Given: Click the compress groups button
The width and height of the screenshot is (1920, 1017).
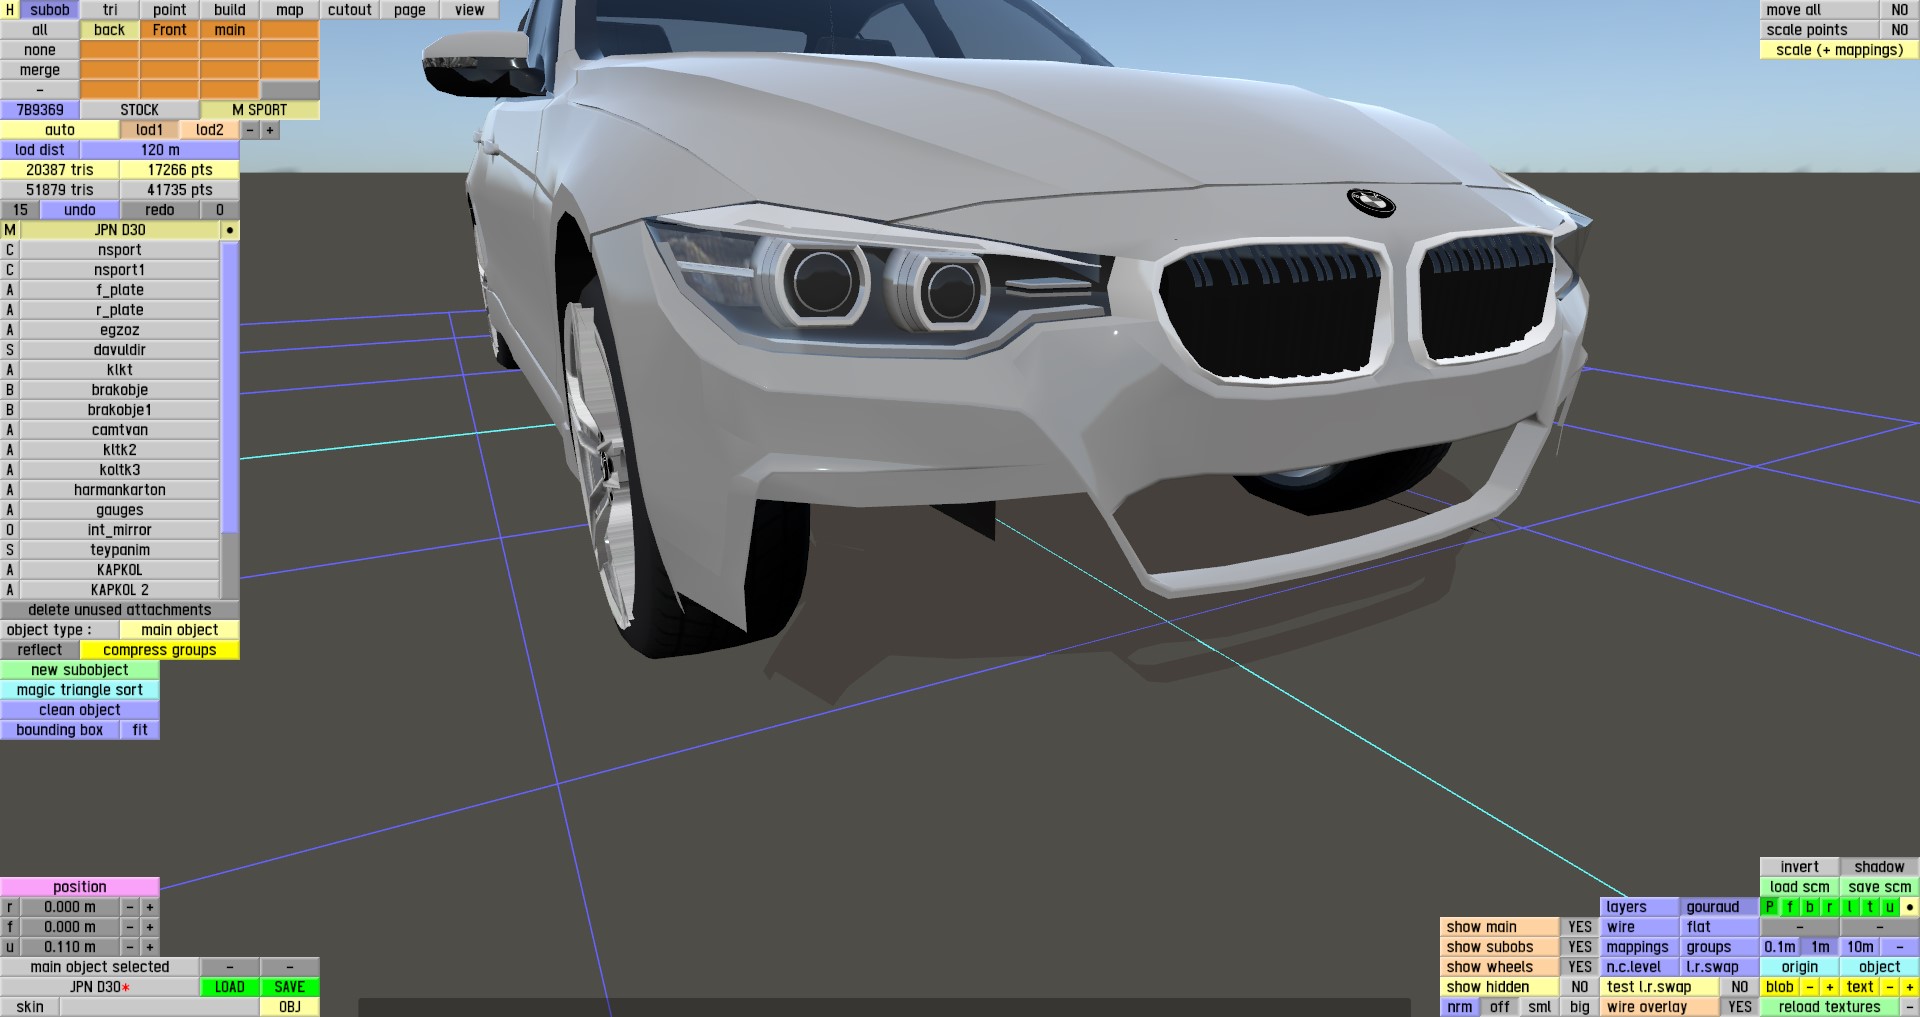Looking at the screenshot, I should (160, 650).
